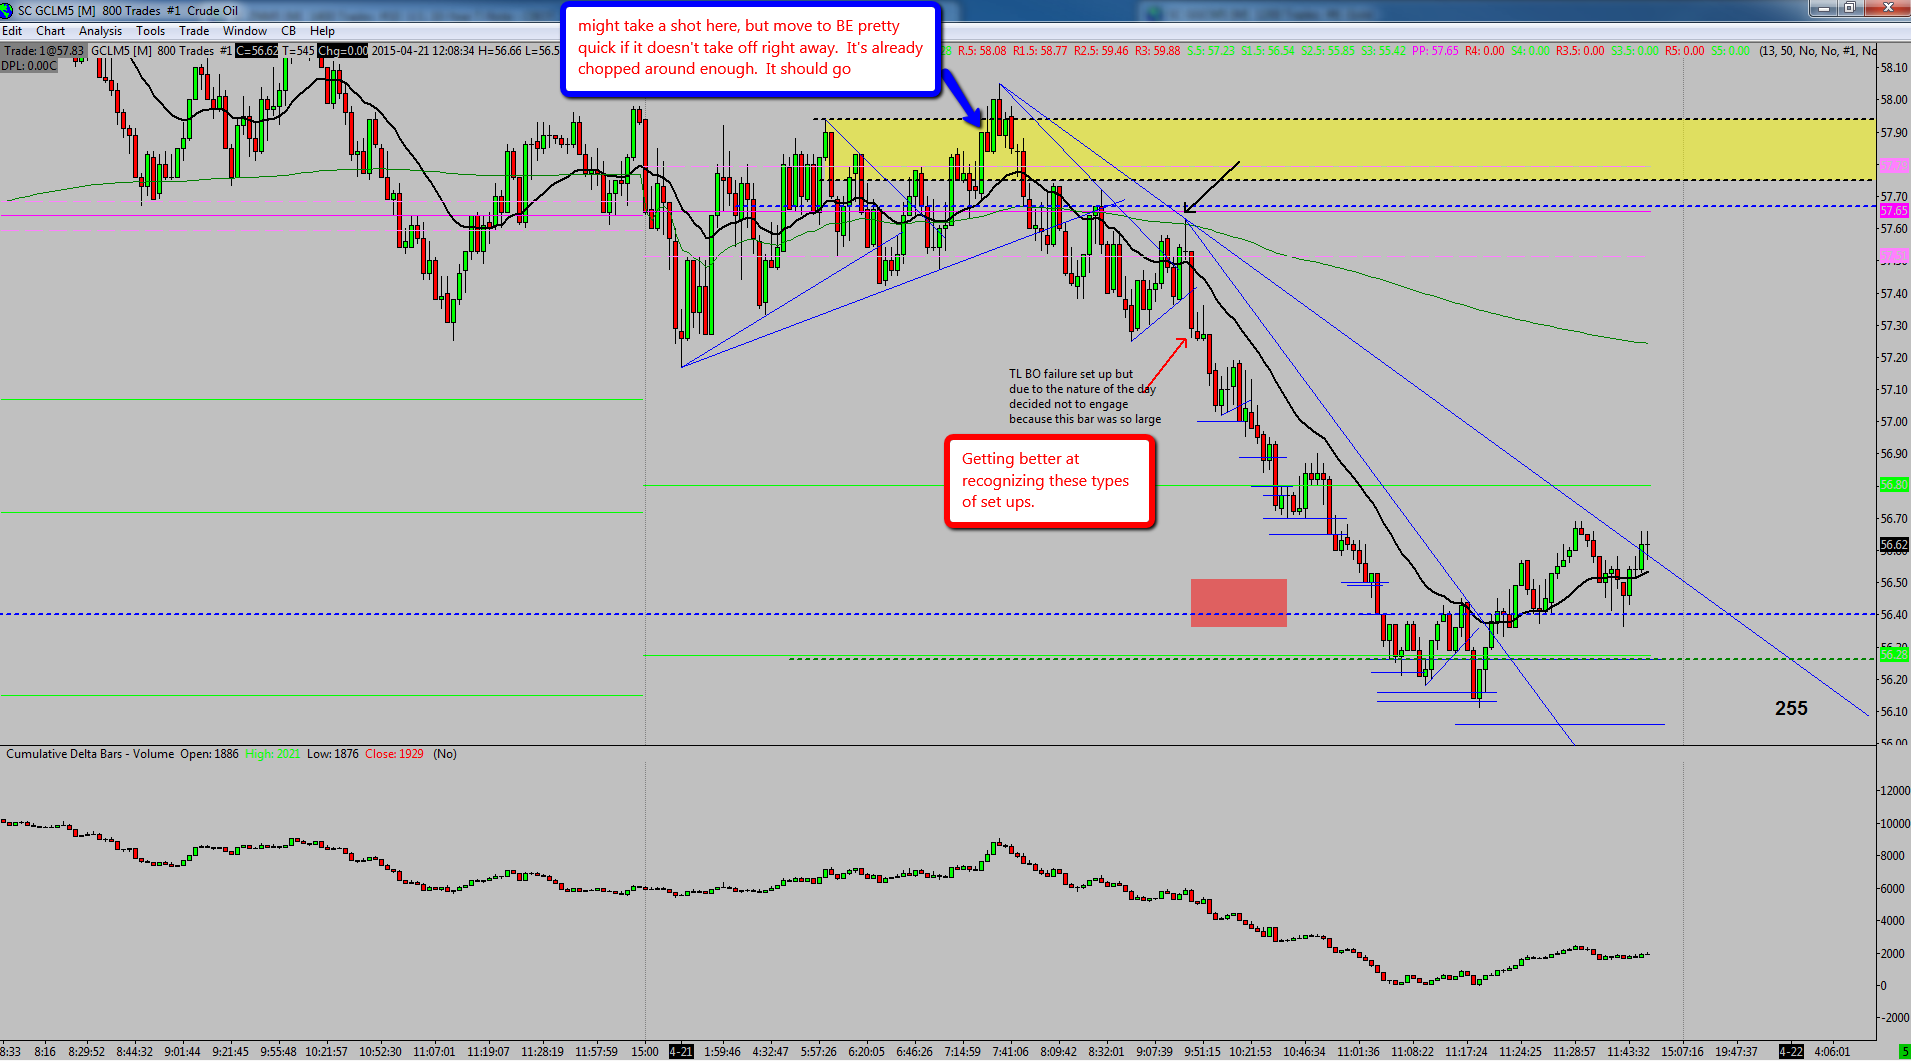
Task: Click the 'S4: 0.00' support value
Action: click(x=1531, y=51)
